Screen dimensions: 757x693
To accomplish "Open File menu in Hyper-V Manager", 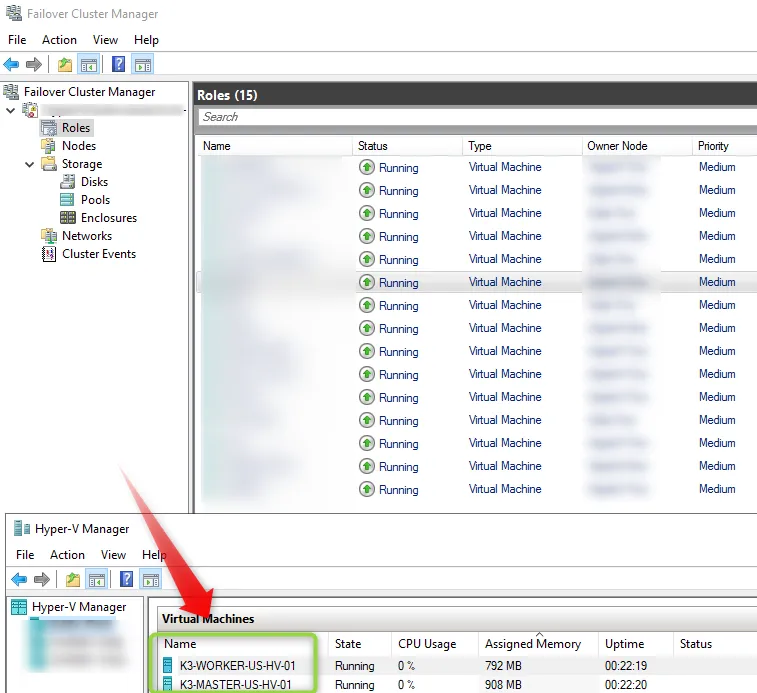I will coord(25,554).
